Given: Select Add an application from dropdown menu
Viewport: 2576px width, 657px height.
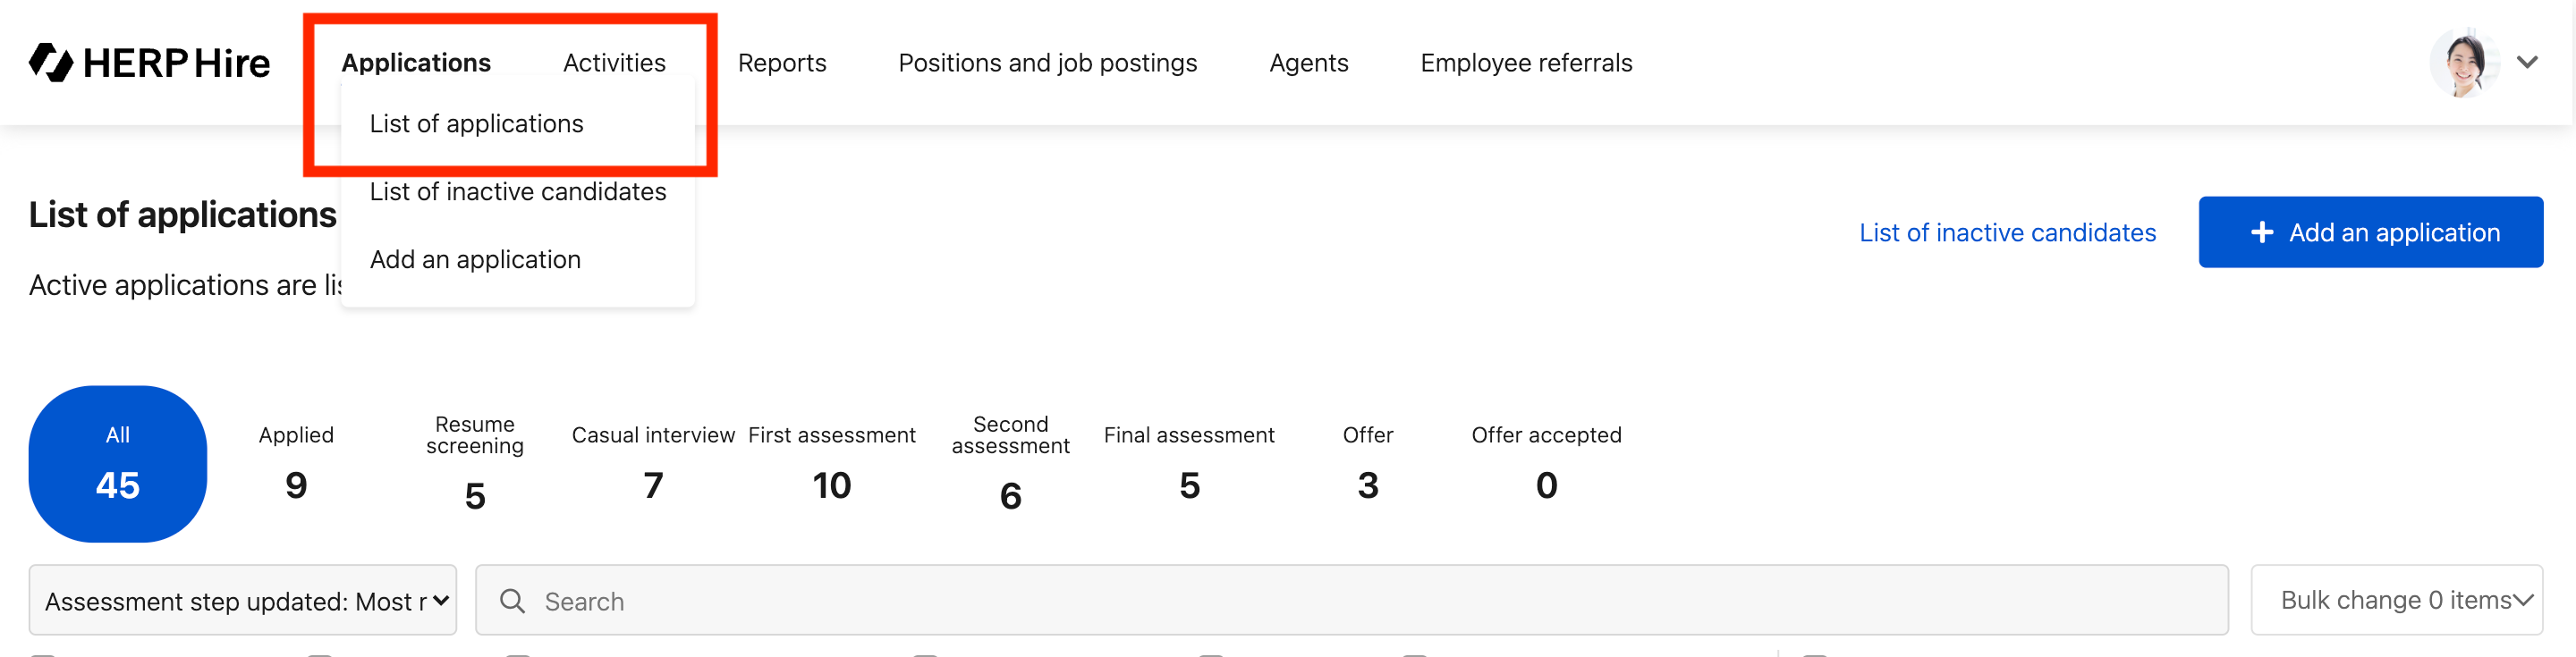Looking at the screenshot, I should click(x=475, y=260).
